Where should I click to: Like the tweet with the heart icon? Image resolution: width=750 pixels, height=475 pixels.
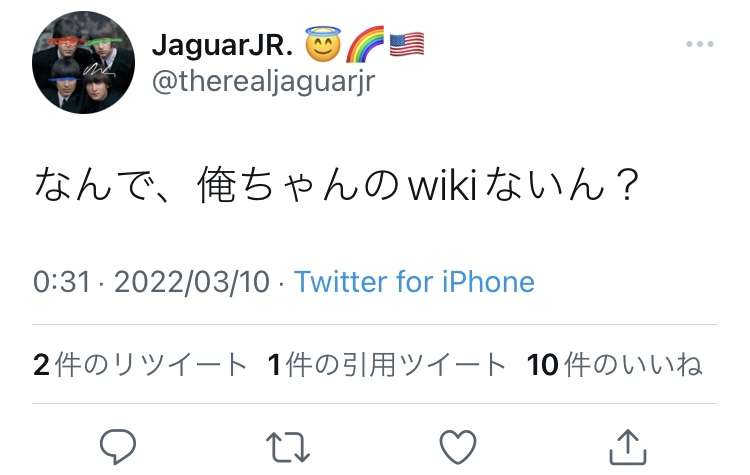458,447
